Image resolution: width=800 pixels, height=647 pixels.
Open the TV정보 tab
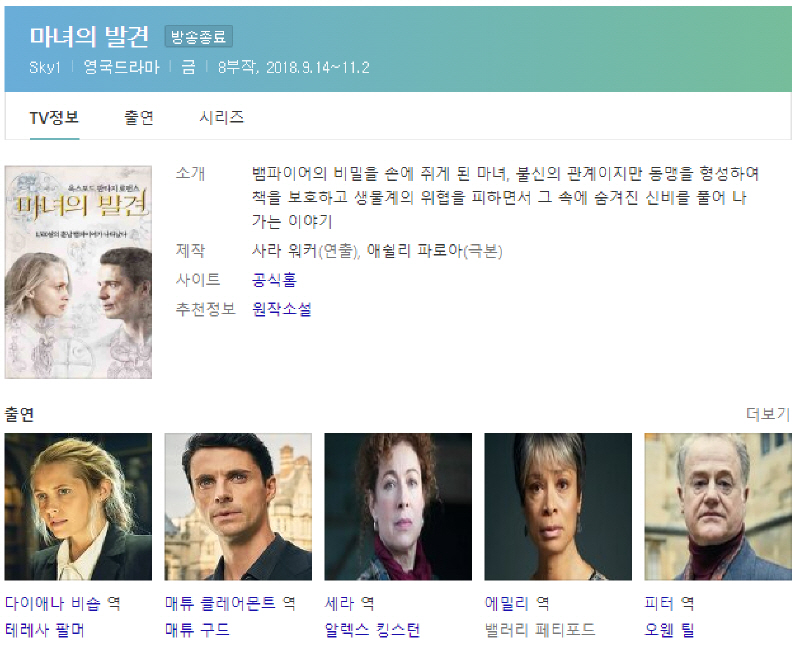[x=54, y=118]
